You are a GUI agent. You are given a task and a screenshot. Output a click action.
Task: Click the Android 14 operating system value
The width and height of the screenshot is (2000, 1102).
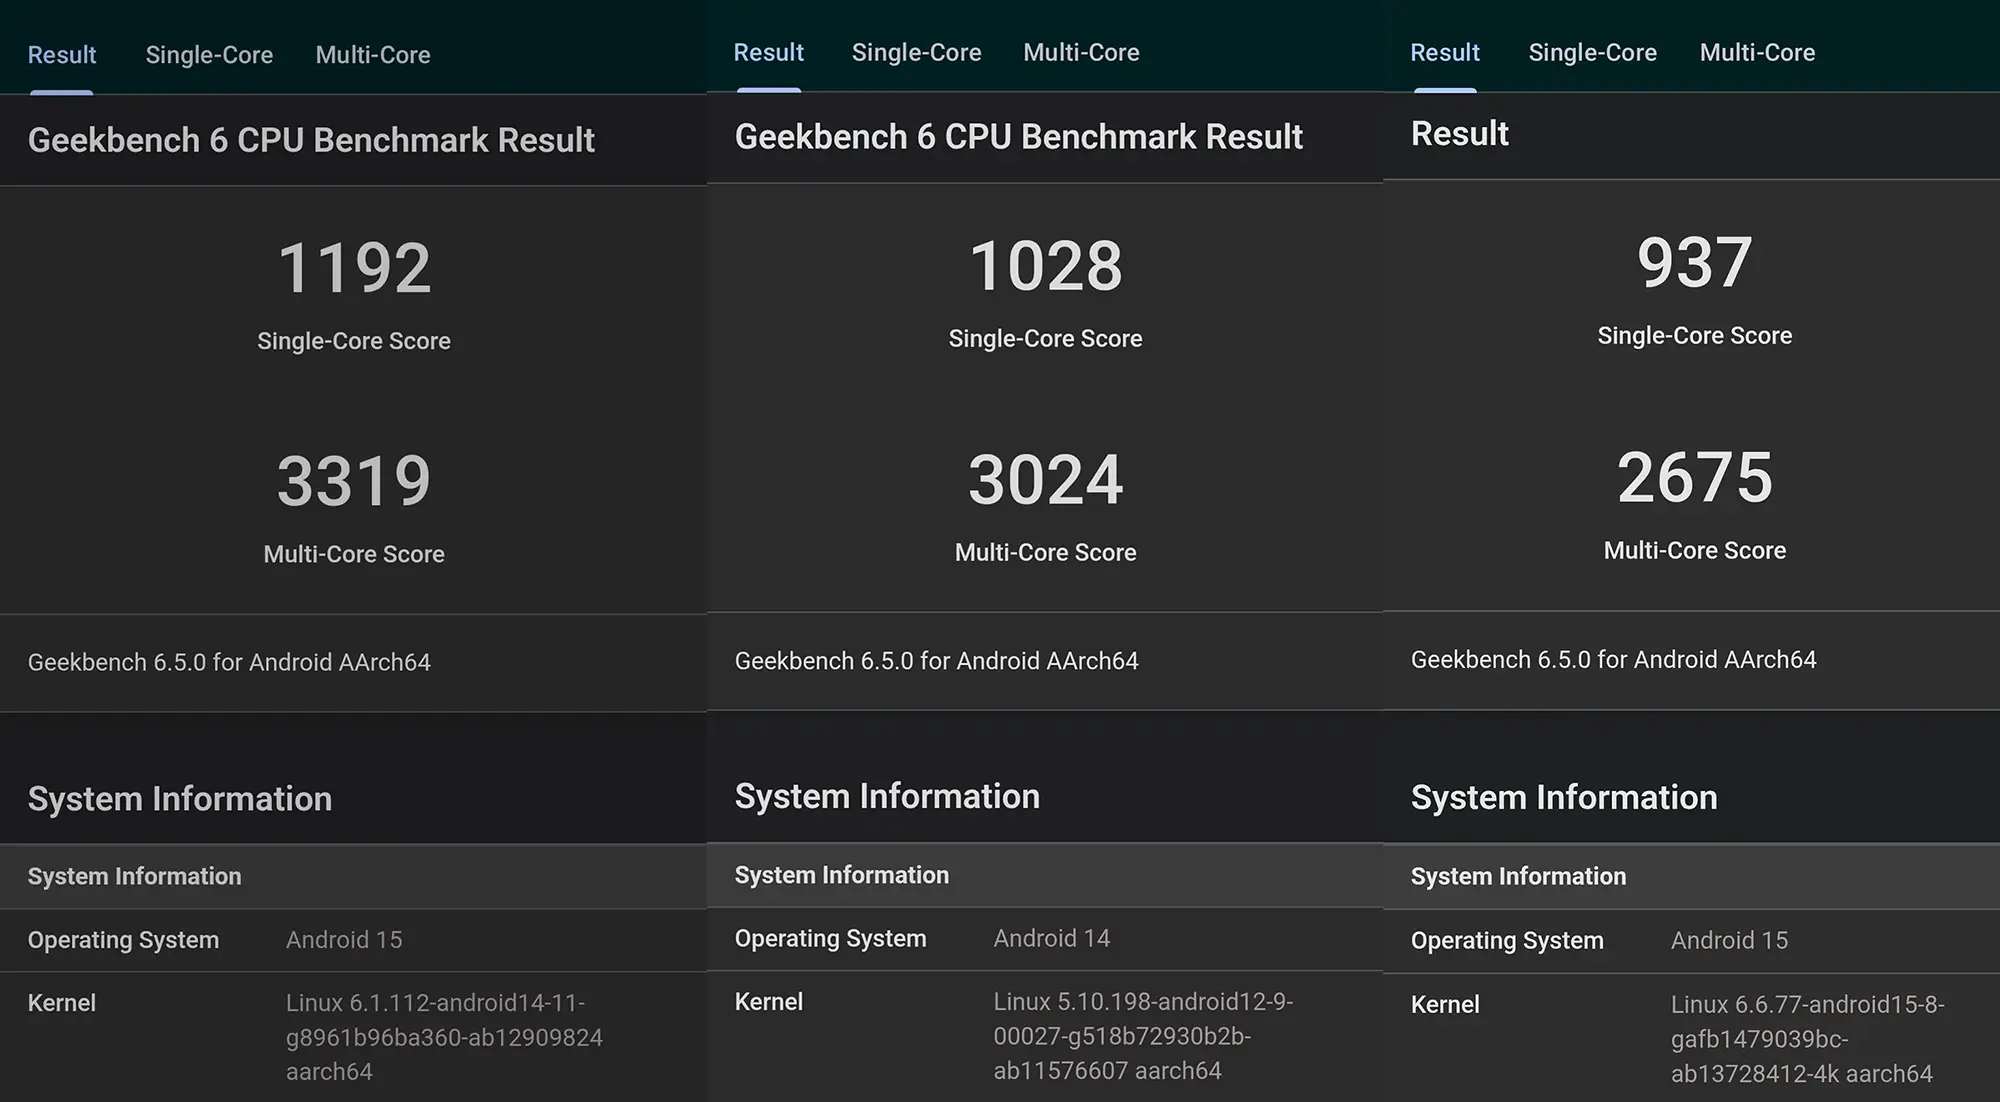coord(1051,938)
